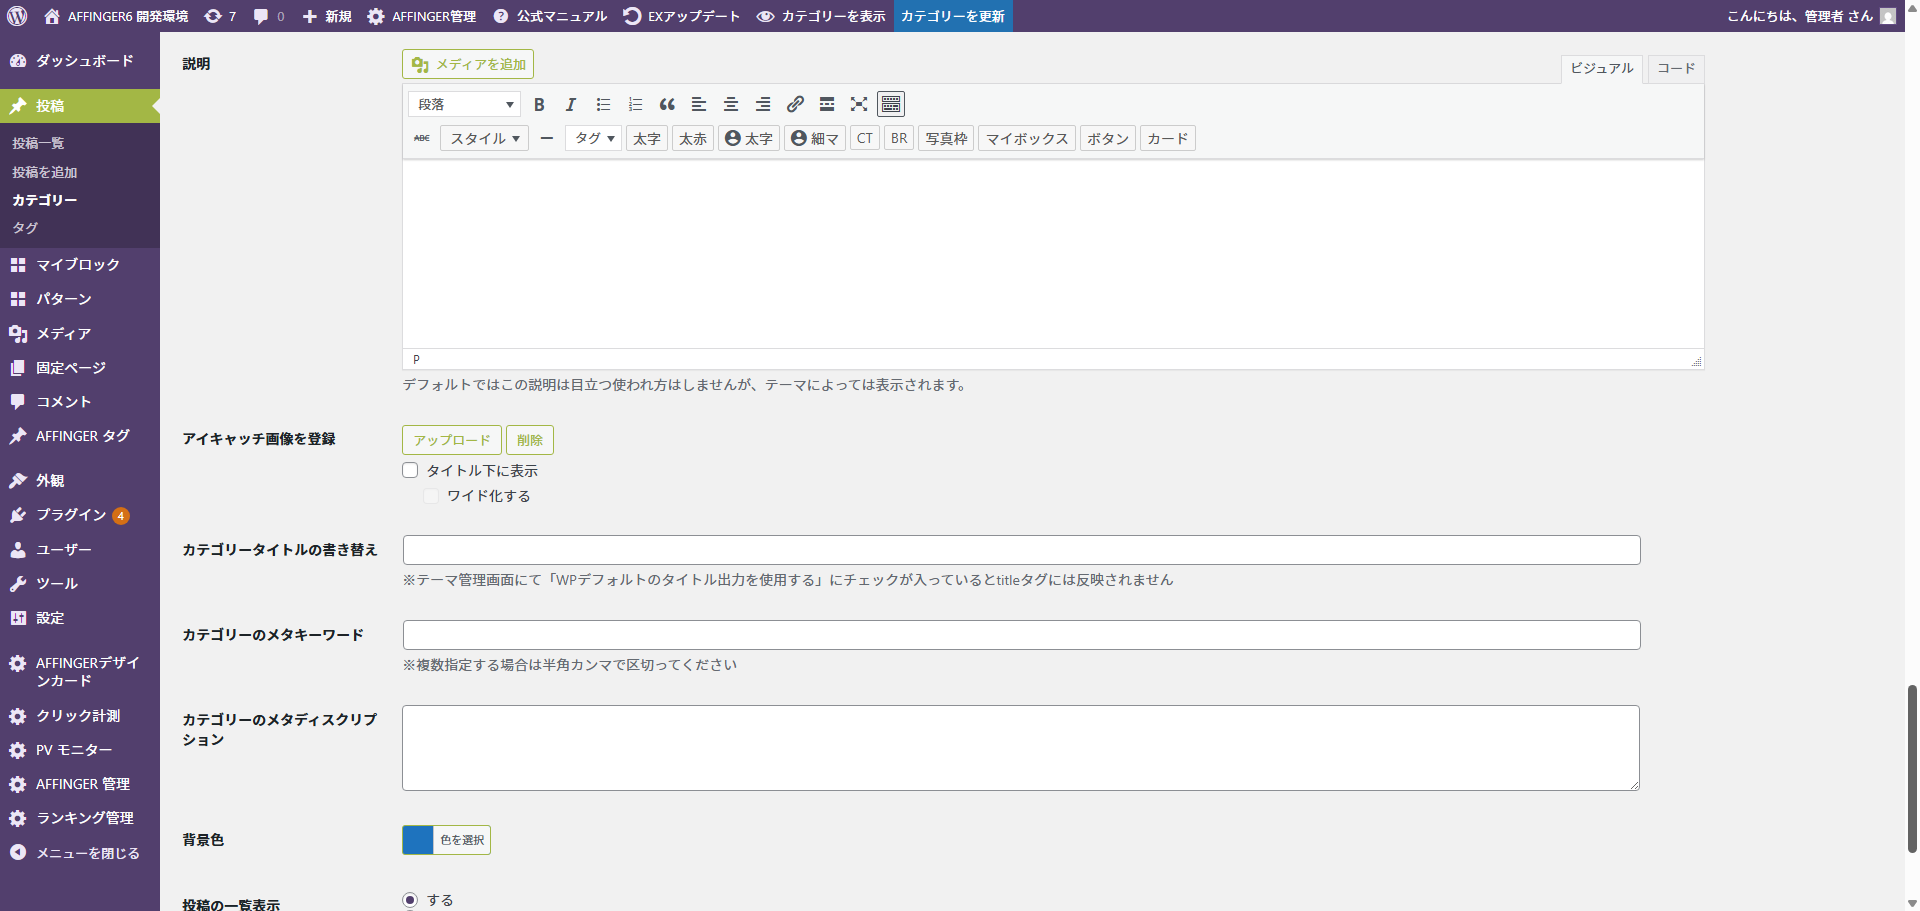Viewport: 1920px width, 911px height.
Task: Select the する radio button
Action: (410, 900)
